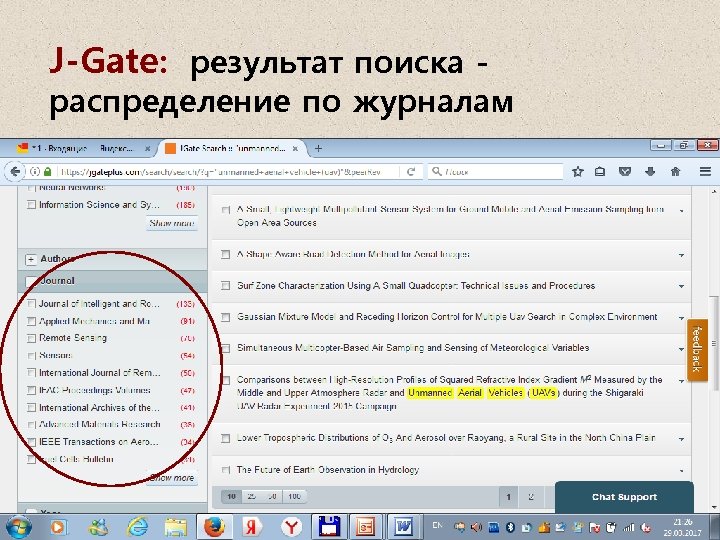This screenshot has height=540, width=720.
Task: Show 25 results per page
Action: pyautogui.click(x=251, y=496)
